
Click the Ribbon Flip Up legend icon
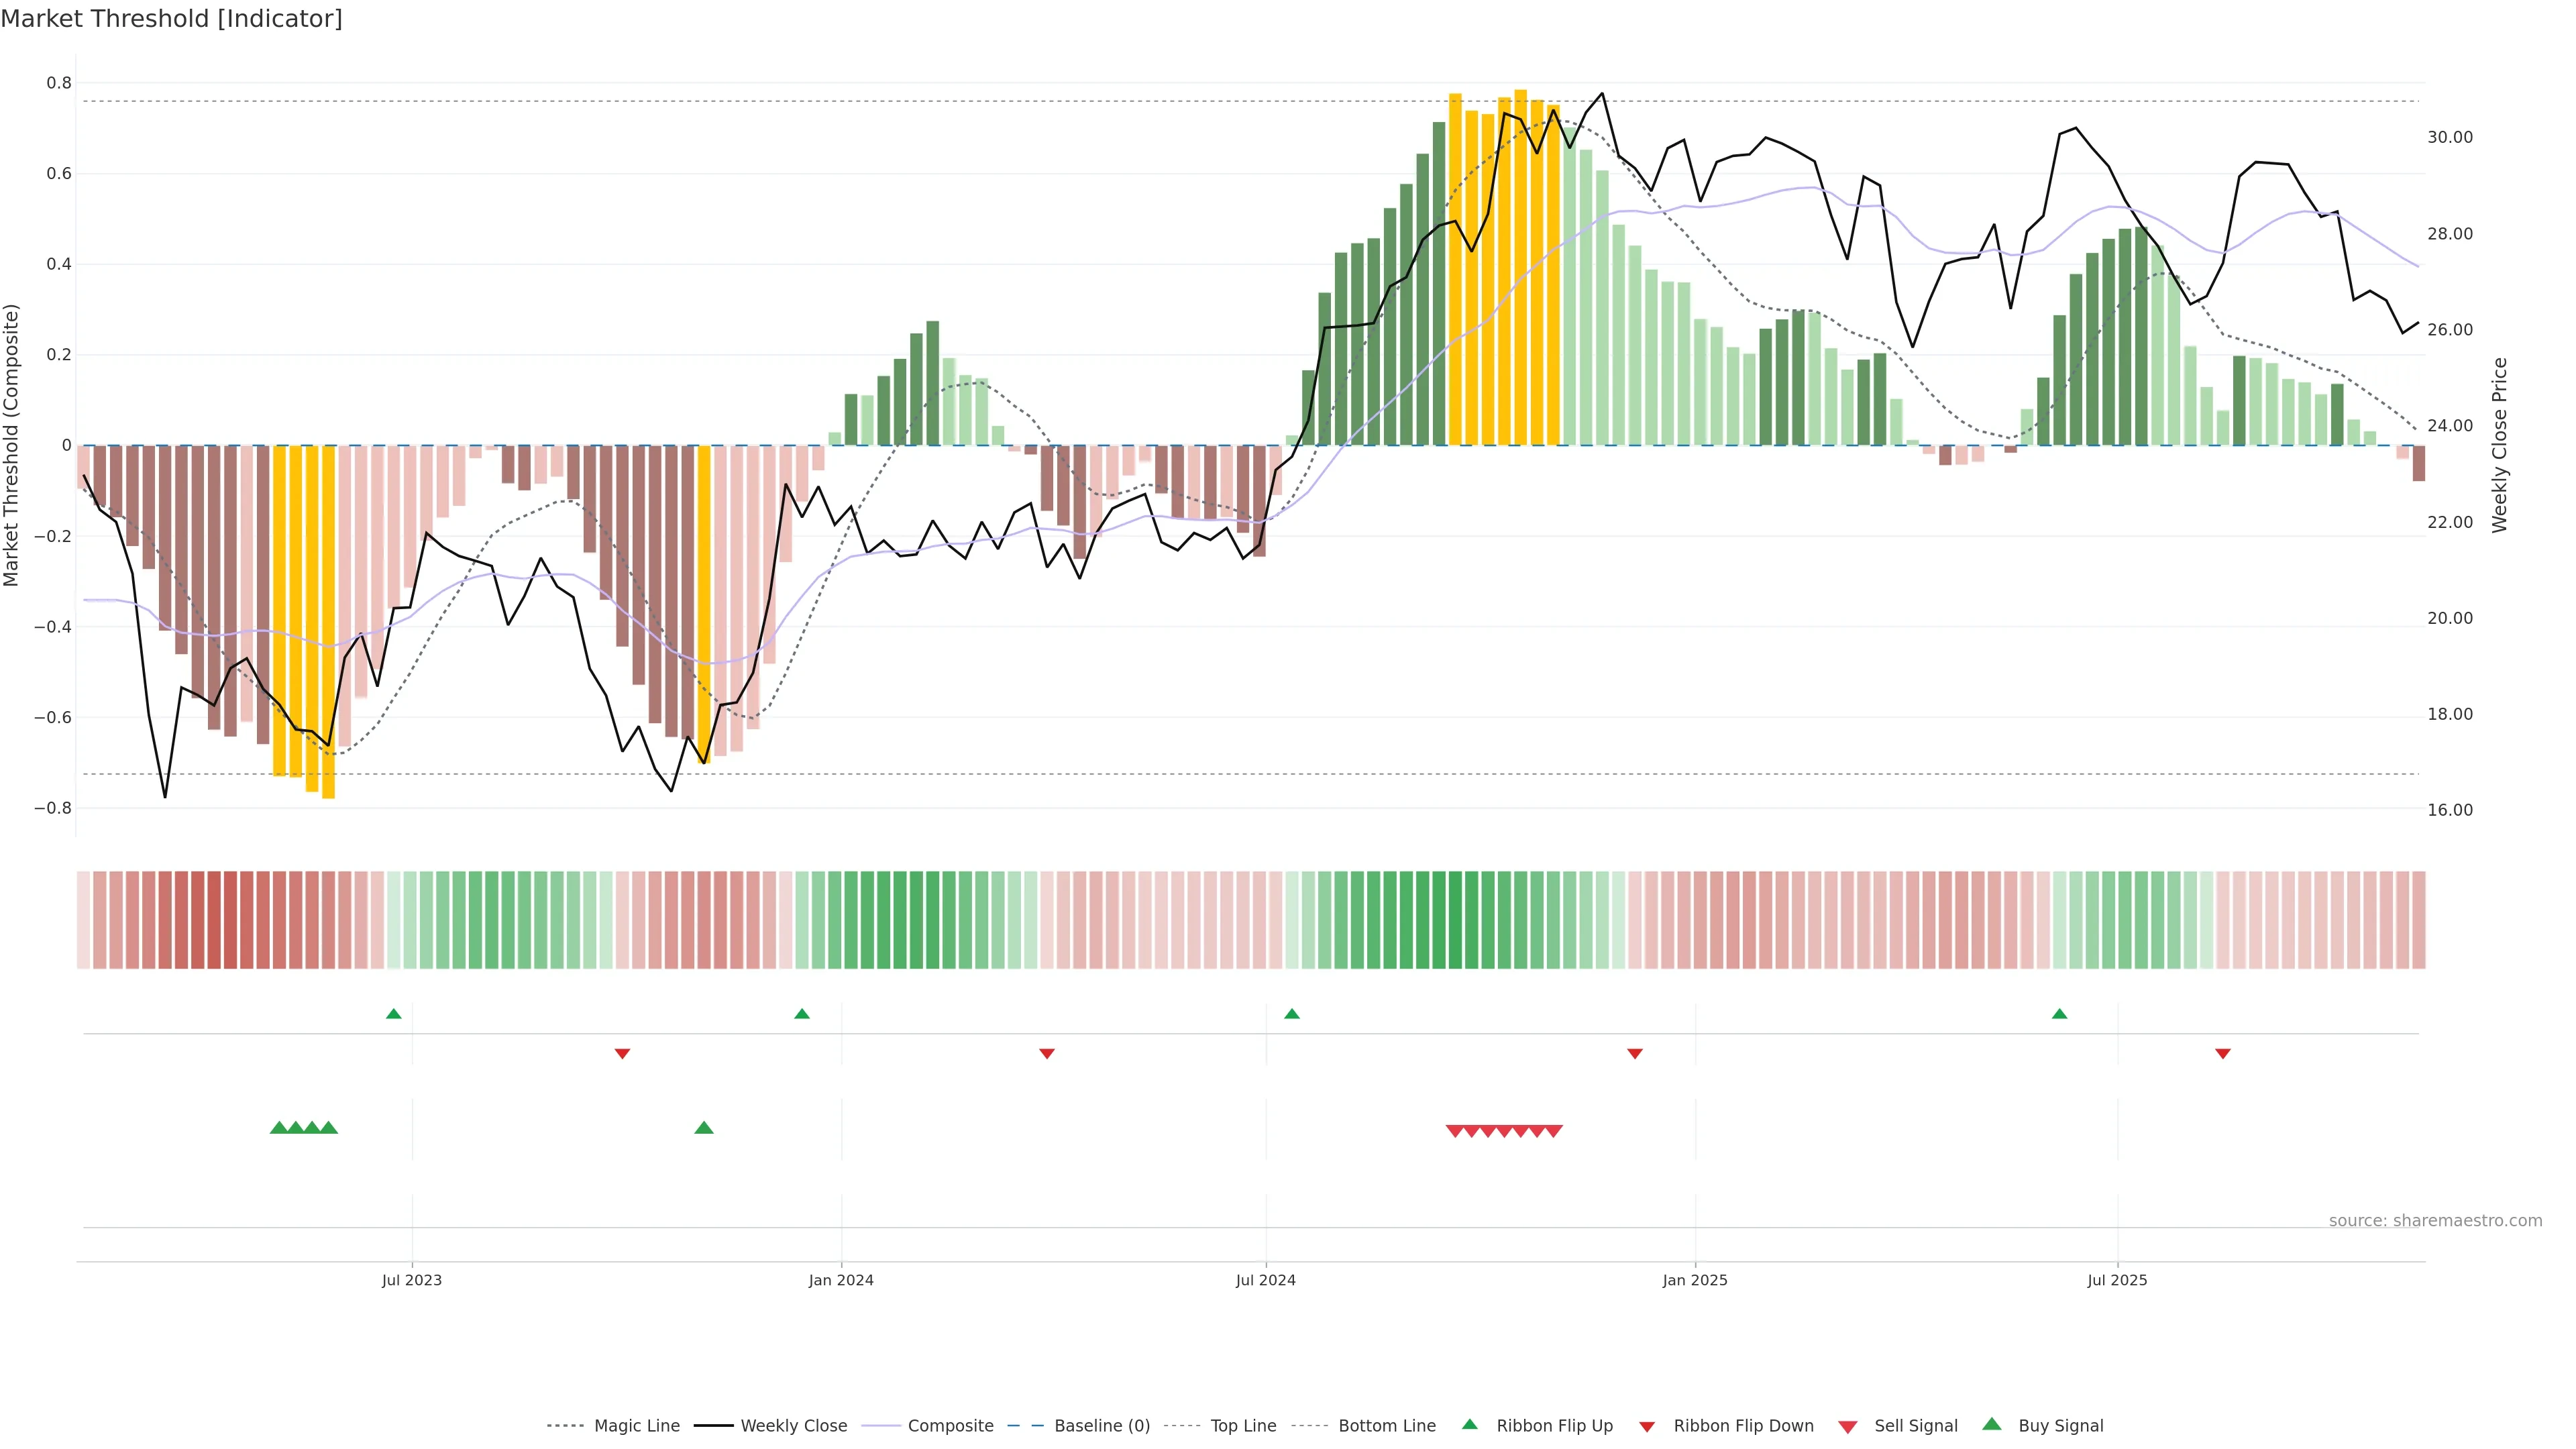1469,1424
